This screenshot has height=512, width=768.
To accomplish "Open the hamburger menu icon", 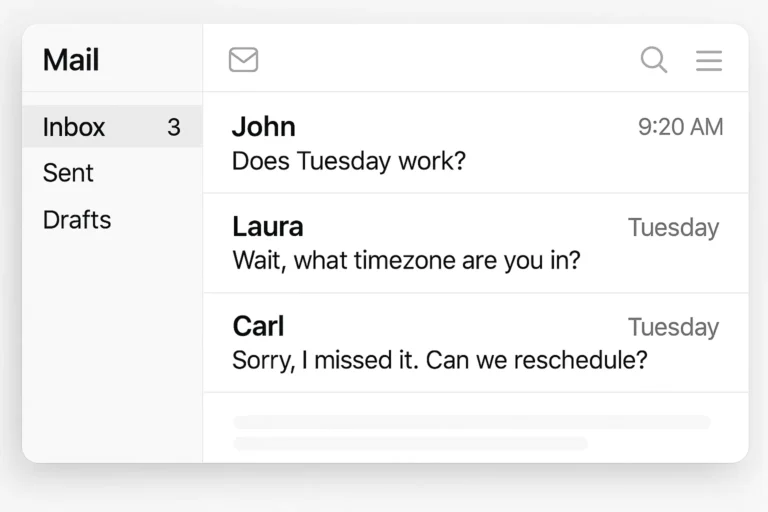I will coord(709,60).
